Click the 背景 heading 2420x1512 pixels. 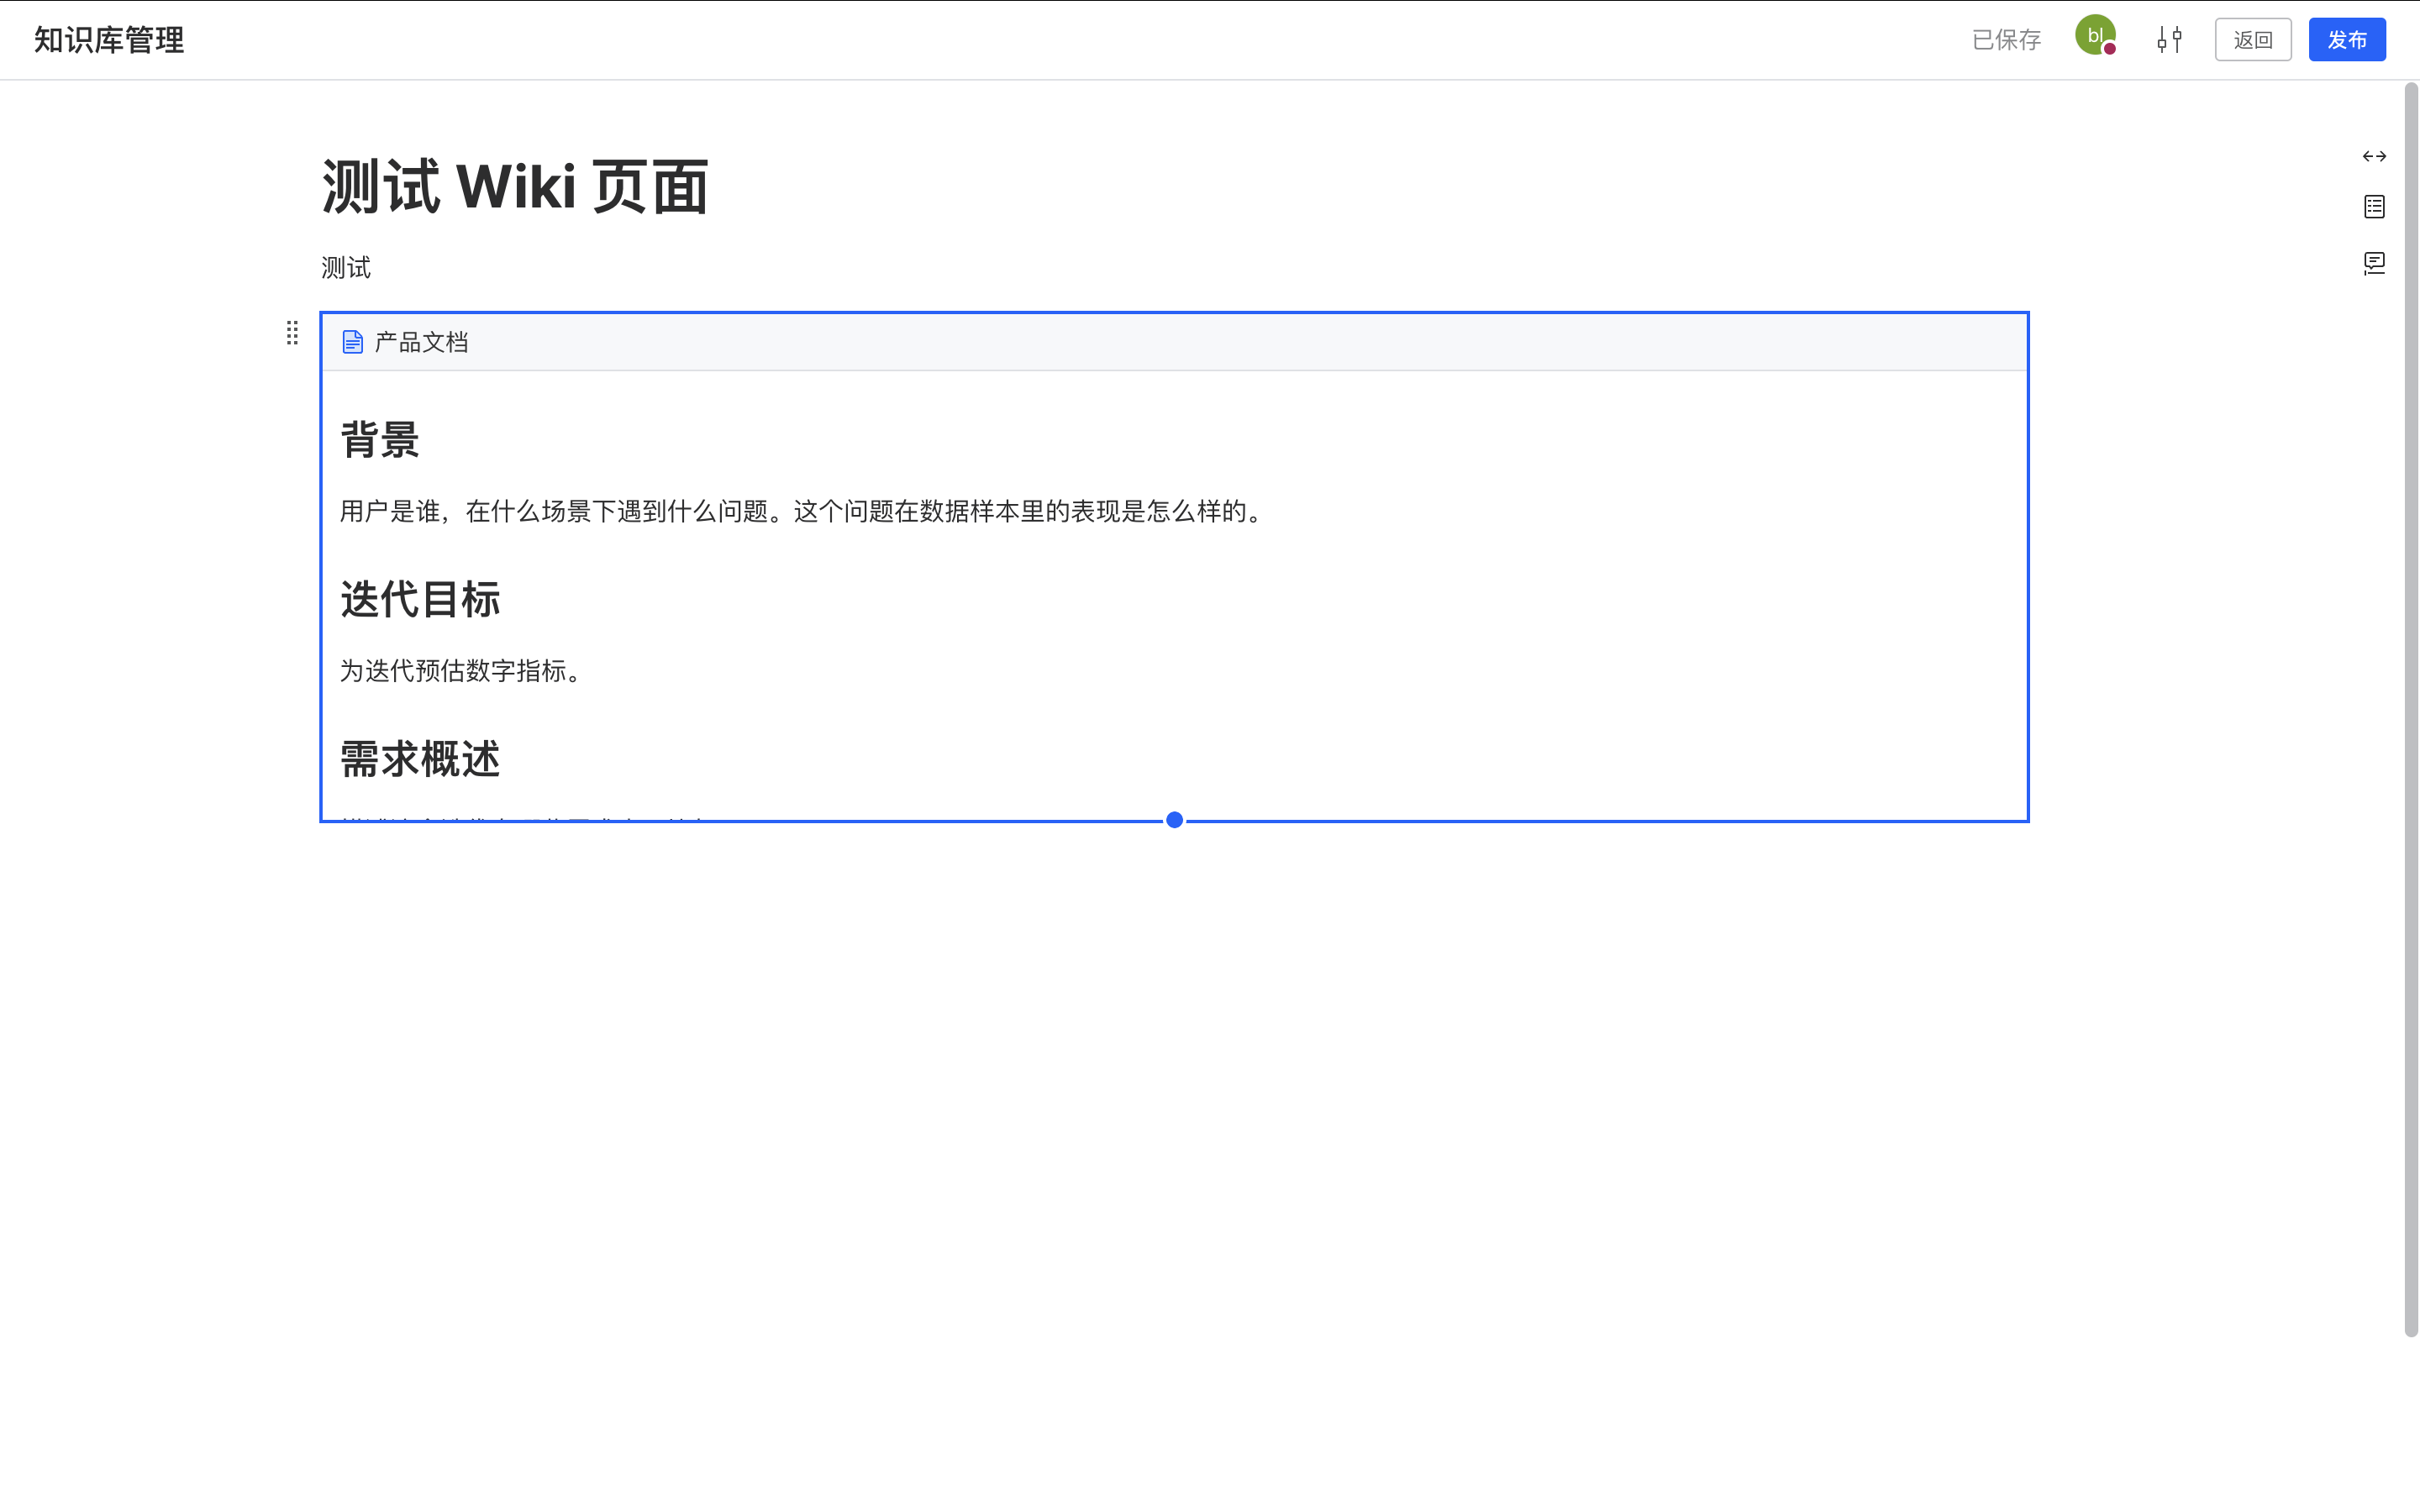point(380,440)
